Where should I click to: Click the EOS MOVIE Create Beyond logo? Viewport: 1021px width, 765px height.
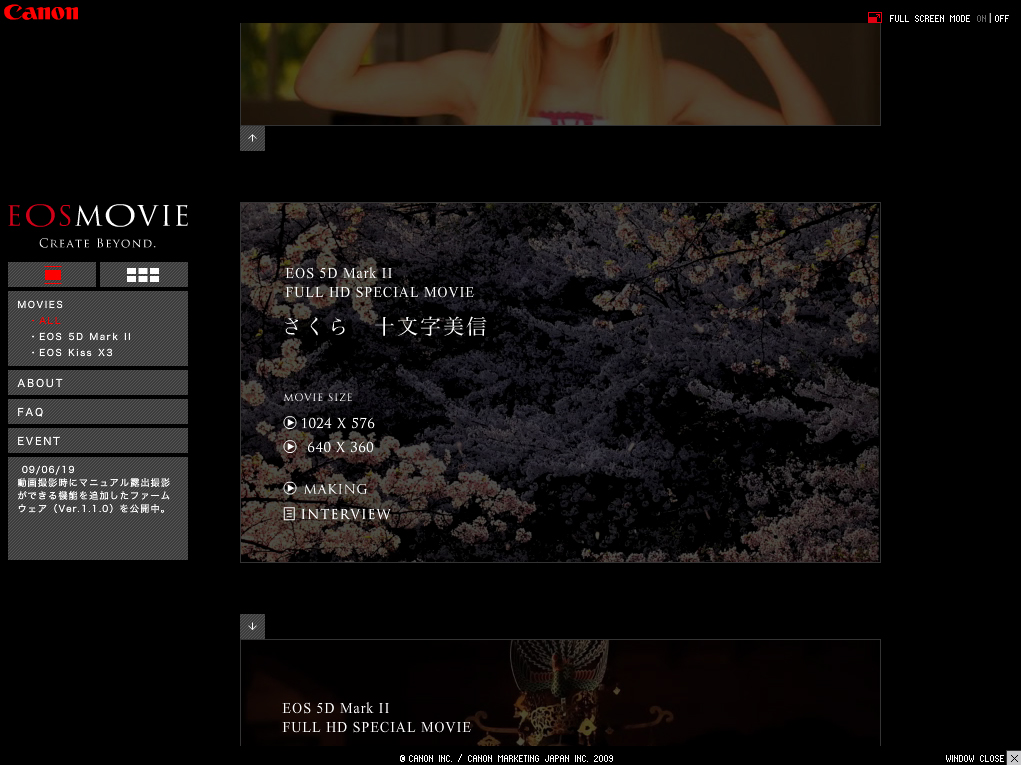(x=97, y=222)
